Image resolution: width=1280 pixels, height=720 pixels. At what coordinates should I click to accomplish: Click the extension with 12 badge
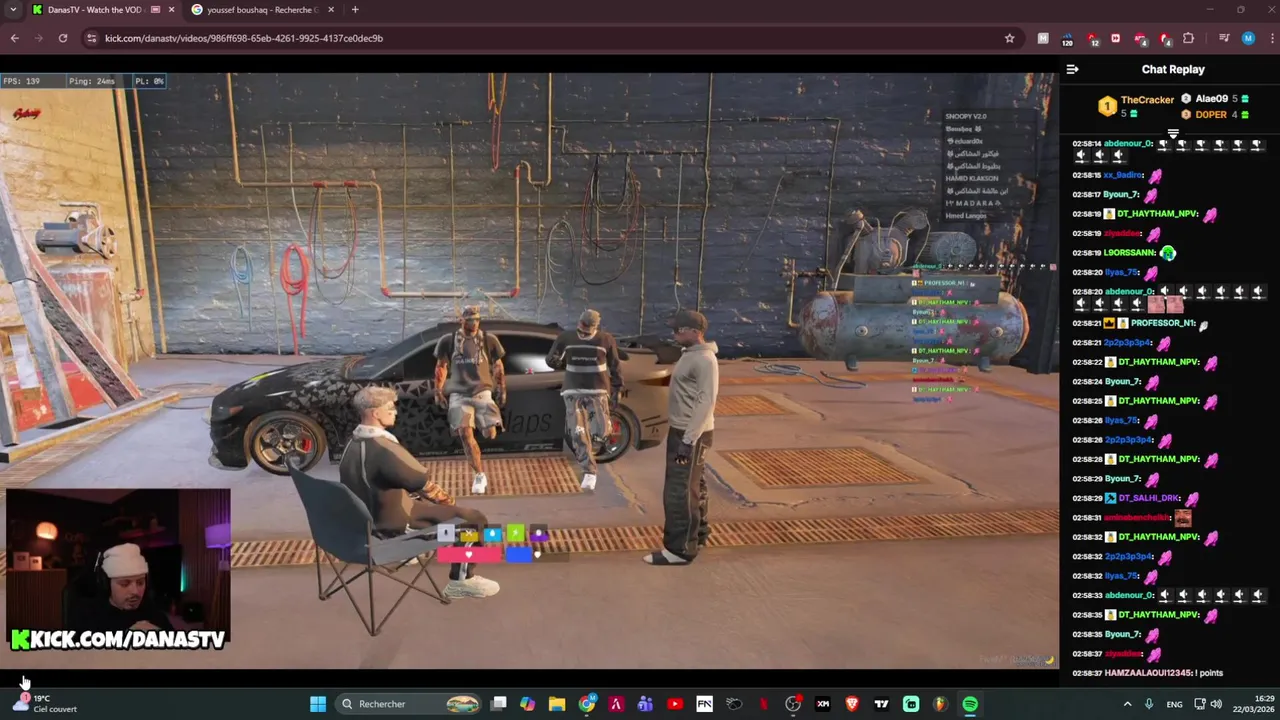(1092, 39)
